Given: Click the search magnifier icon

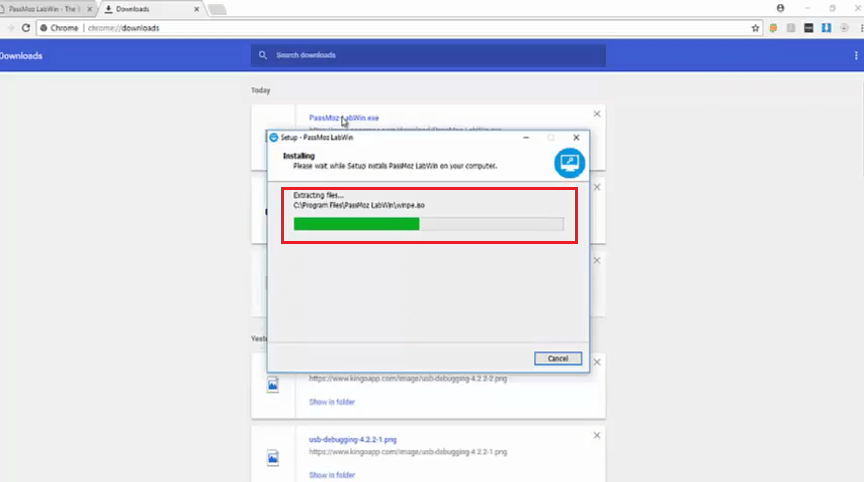Looking at the screenshot, I should click(x=263, y=55).
